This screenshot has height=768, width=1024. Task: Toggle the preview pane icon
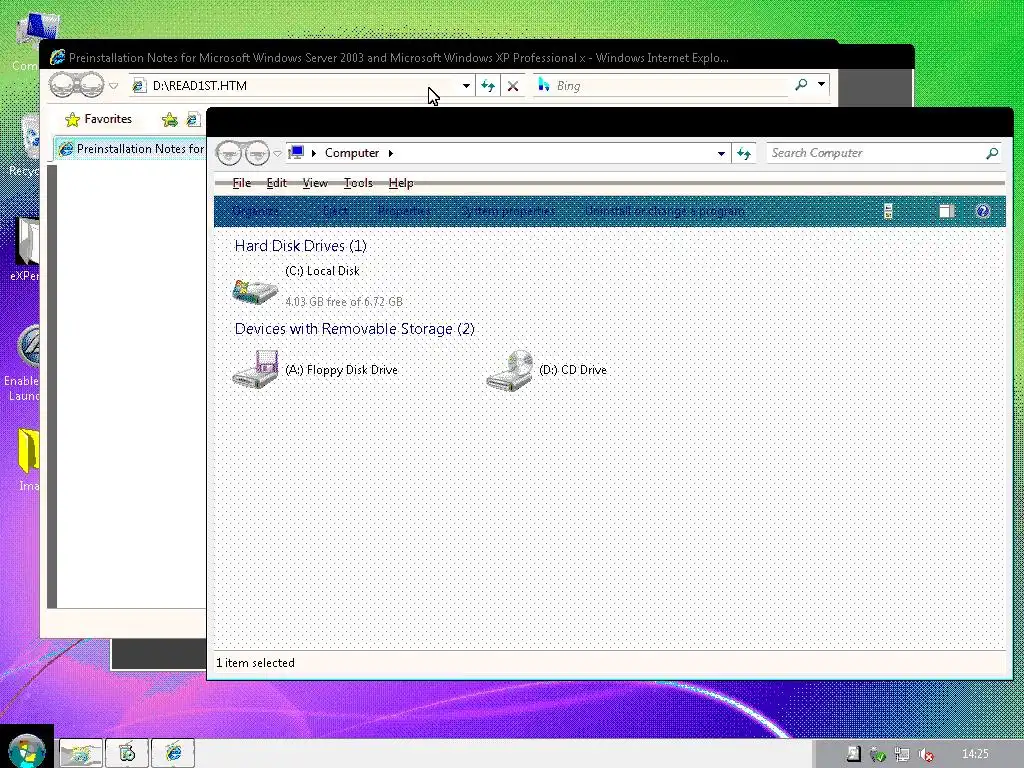[x=947, y=211]
